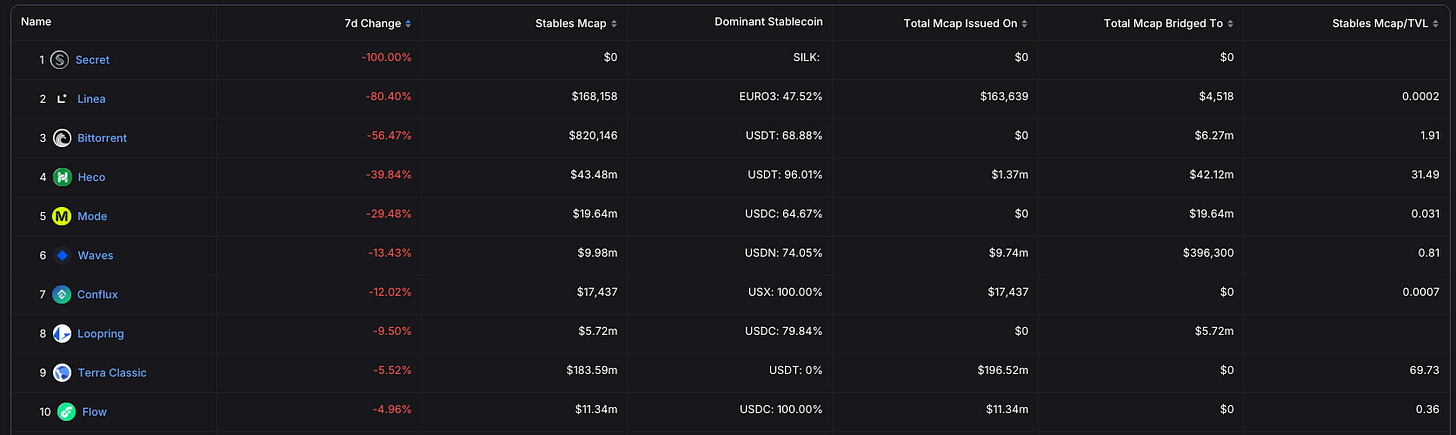The width and height of the screenshot is (1456, 435).
Task: Click the Heco chain logo icon
Action: coord(62,177)
